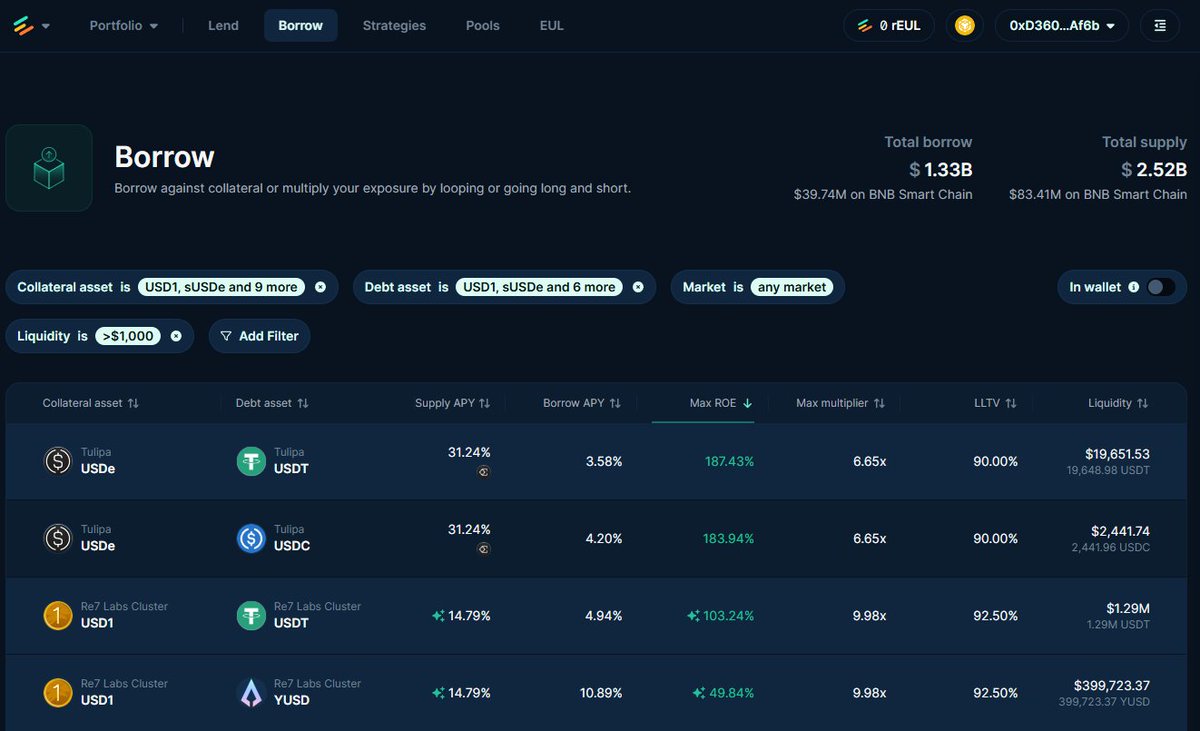Click USDe collateral icon in USDC row
This screenshot has height=731, width=1200.
[58, 538]
